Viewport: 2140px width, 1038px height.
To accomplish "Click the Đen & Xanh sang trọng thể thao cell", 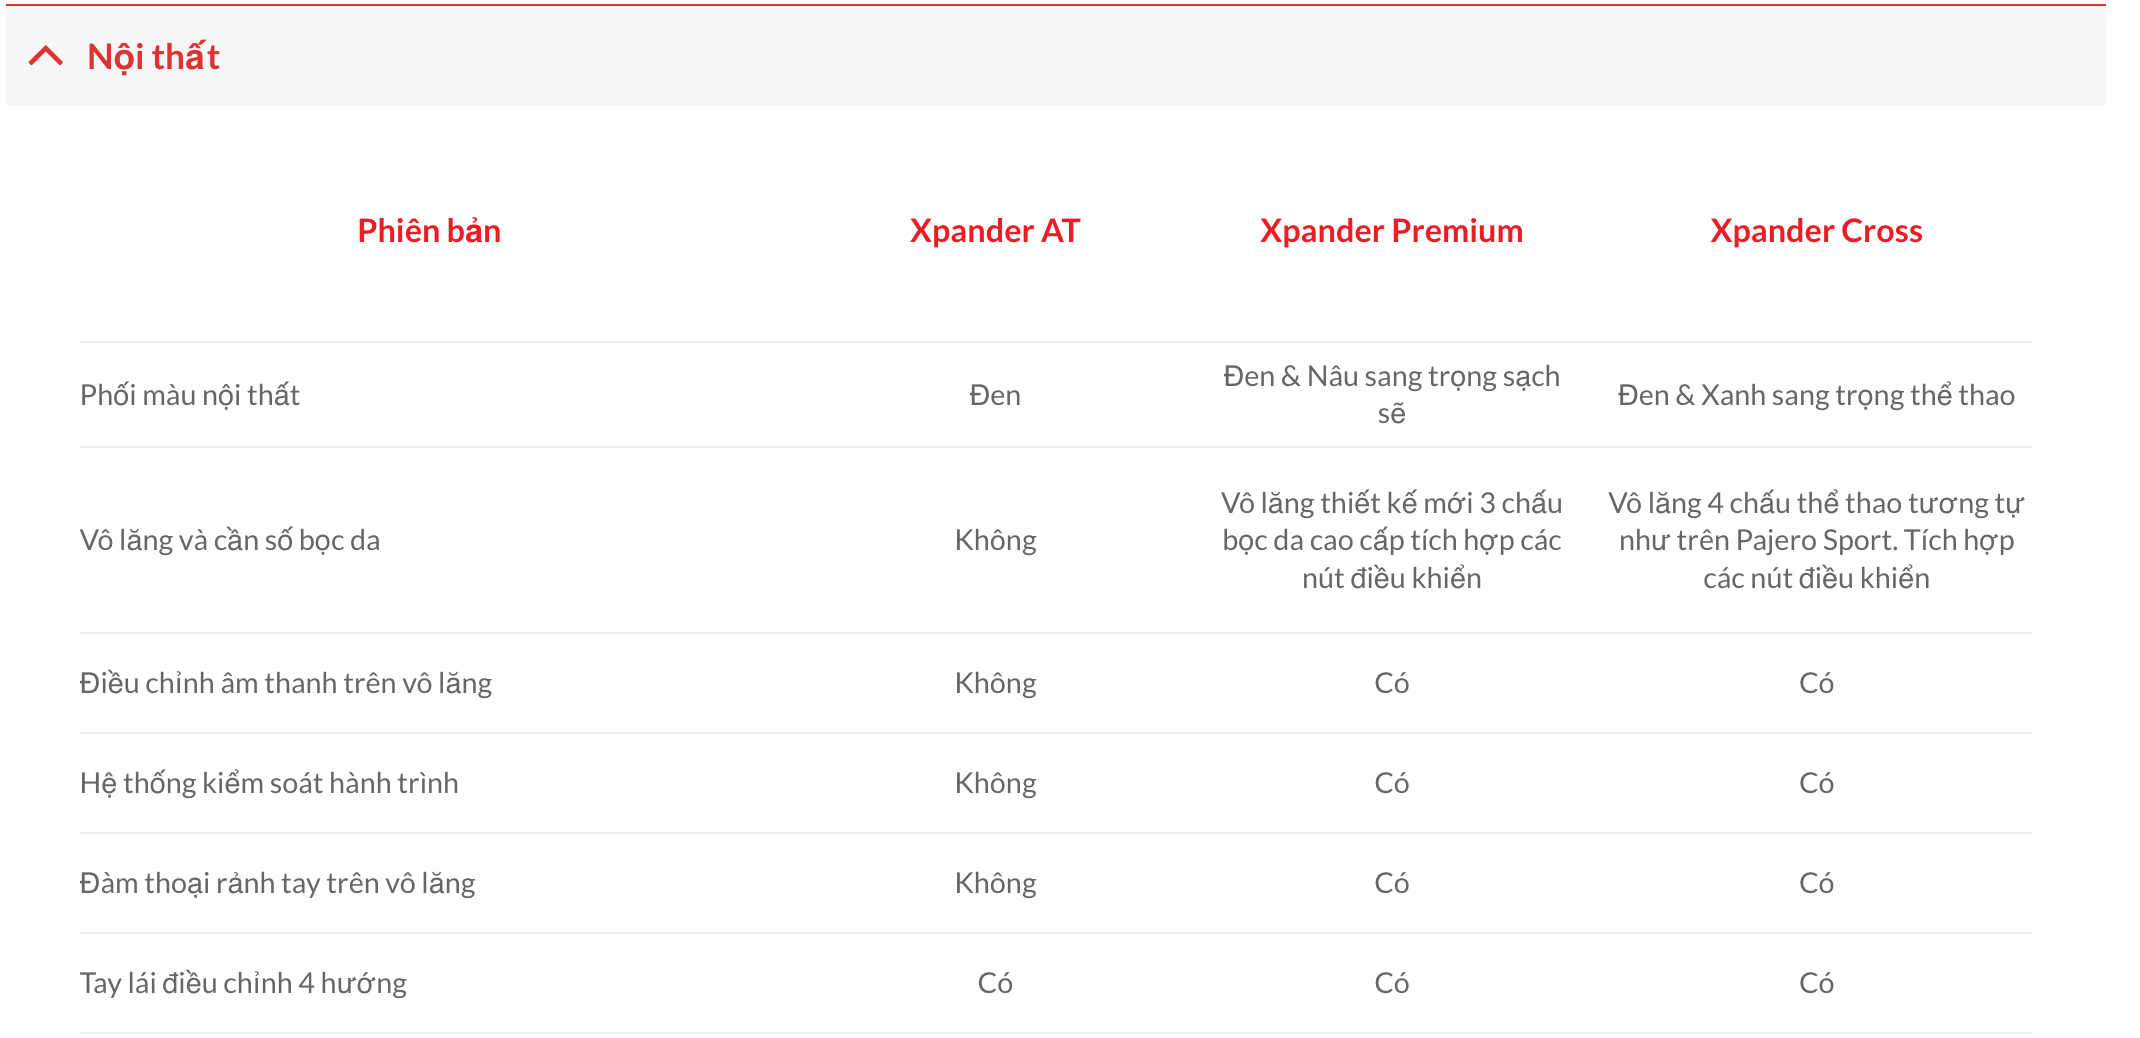I will click(1816, 395).
